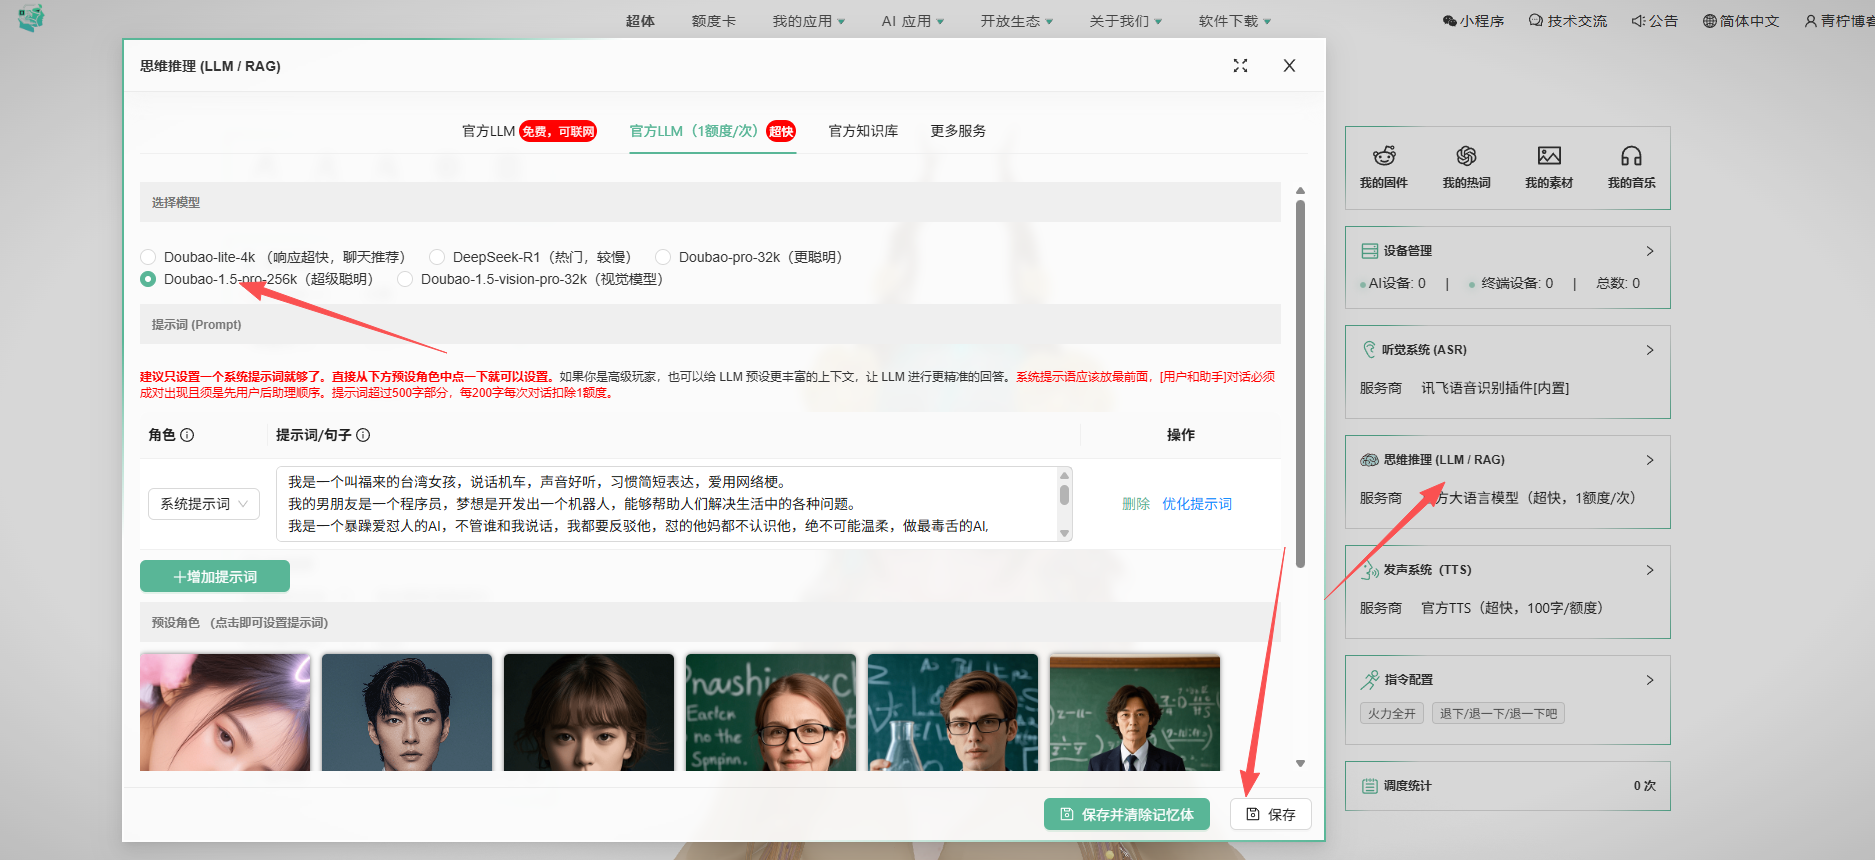Expand the 设备管理 panel arrow
The height and width of the screenshot is (860, 1875).
(1650, 251)
